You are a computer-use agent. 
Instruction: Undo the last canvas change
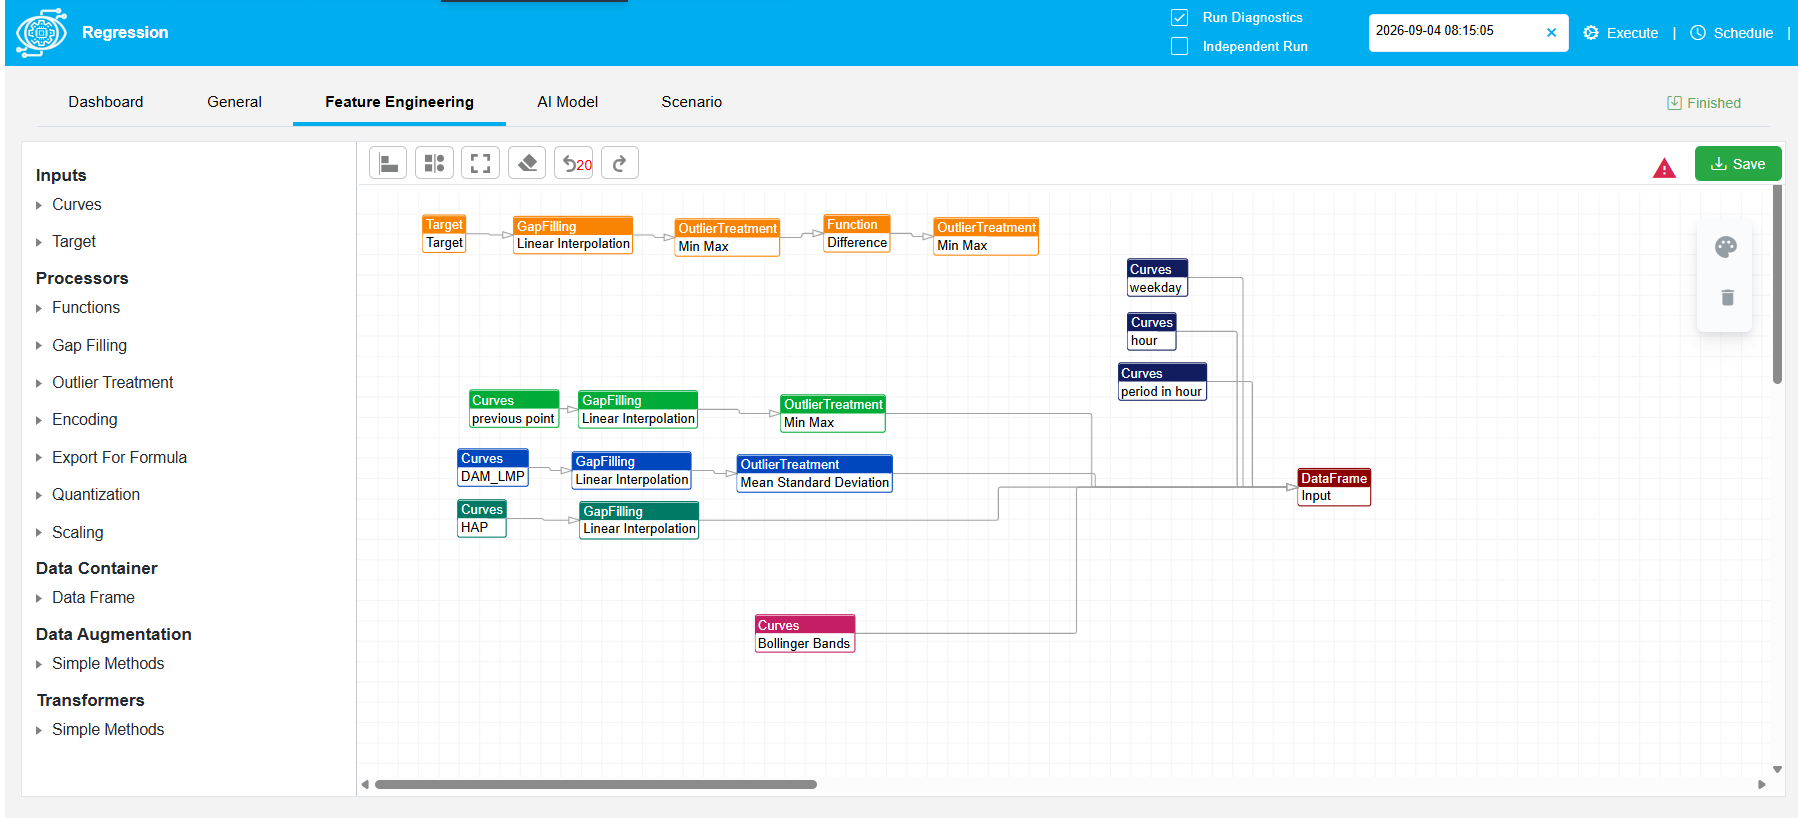[574, 163]
